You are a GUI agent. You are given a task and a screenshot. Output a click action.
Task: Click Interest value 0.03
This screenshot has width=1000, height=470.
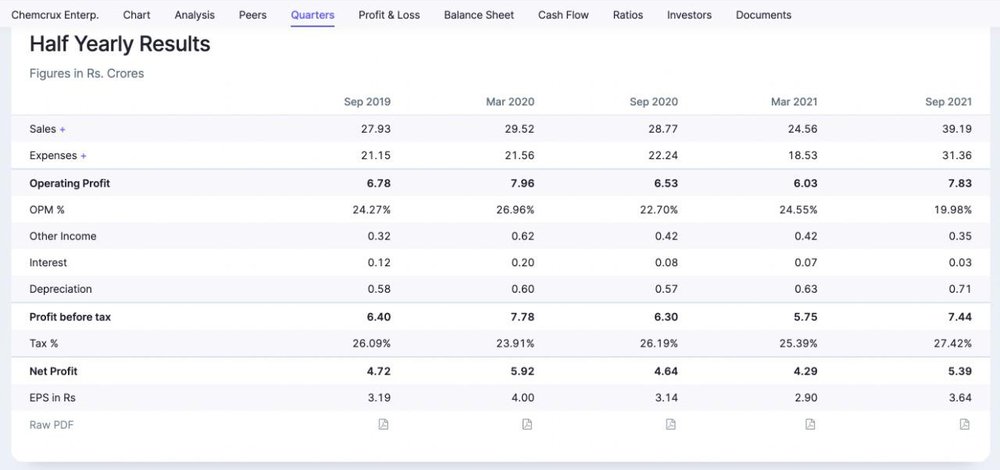pyautogui.click(x=960, y=263)
